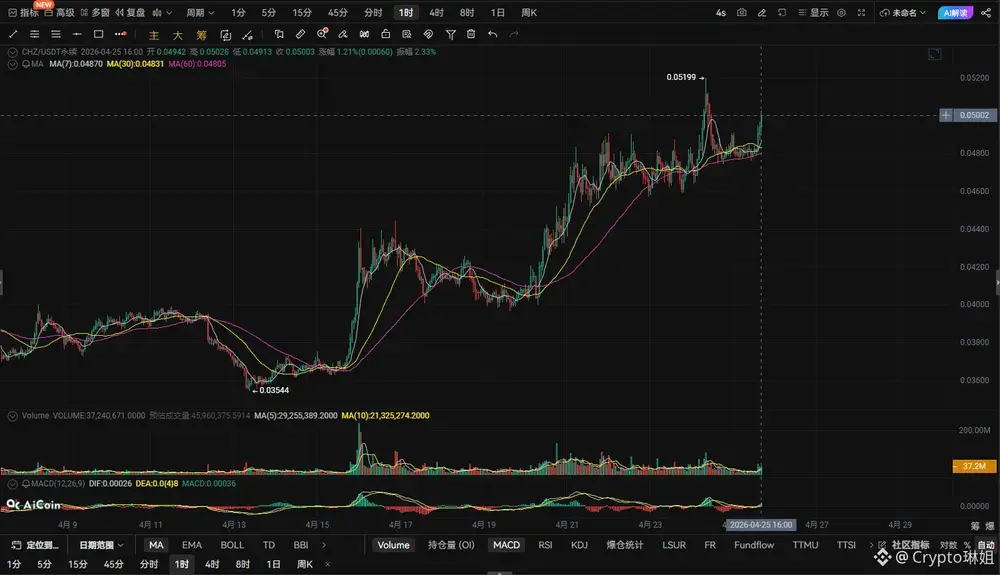Click the 复盘 replay button
This screenshot has height=575, width=1000.
coord(129,13)
